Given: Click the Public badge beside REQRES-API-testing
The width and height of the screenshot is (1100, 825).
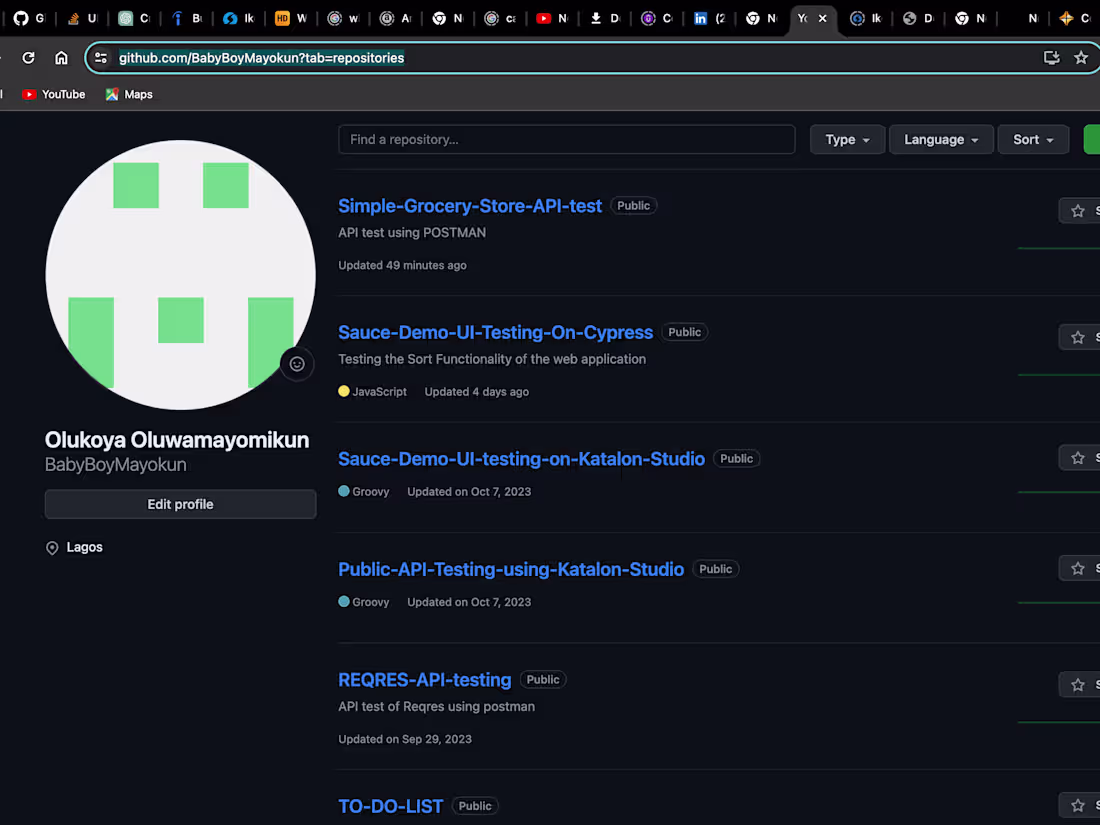Looking at the screenshot, I should pos(543,680).
